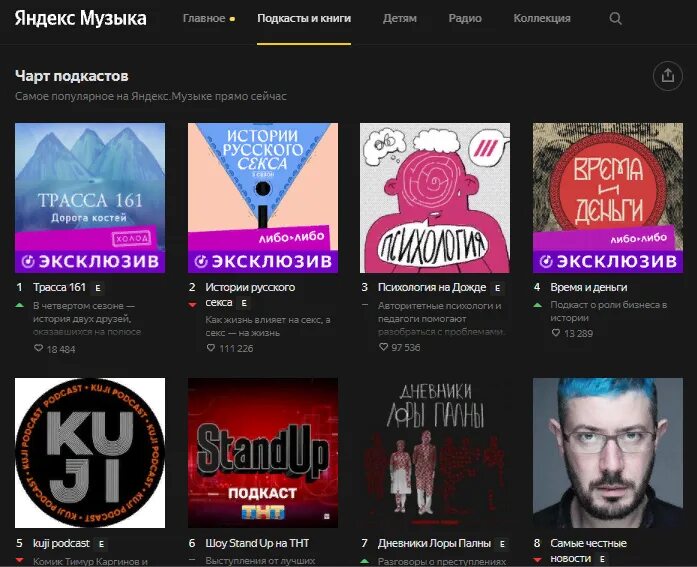
Task: Click Трасса 161 cover thumbnail
Action: (x=90, y=198)
